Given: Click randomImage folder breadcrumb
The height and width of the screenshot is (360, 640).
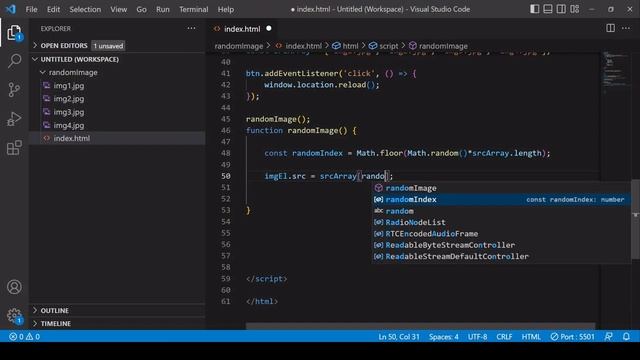Looking at the screenshot, I should 239,46.
